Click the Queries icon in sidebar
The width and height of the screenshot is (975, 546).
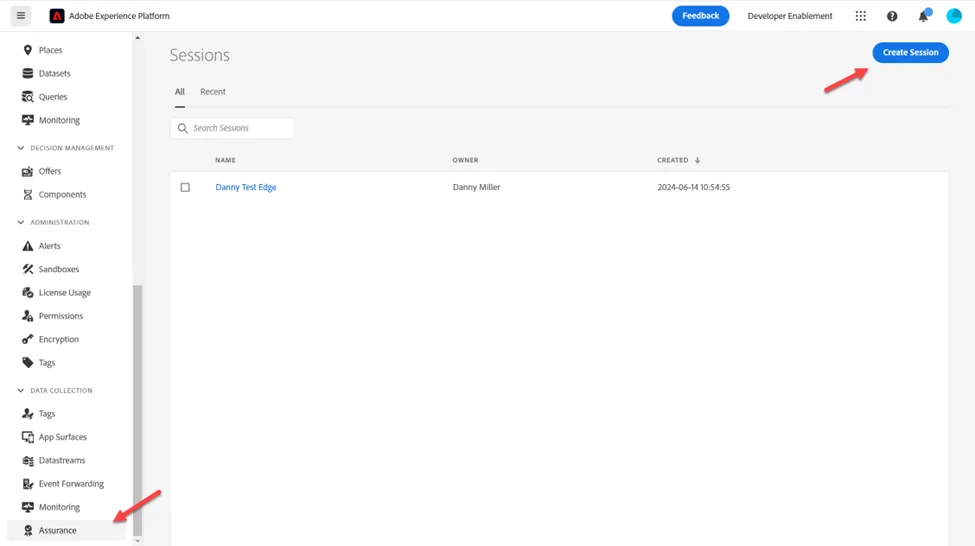27,96
